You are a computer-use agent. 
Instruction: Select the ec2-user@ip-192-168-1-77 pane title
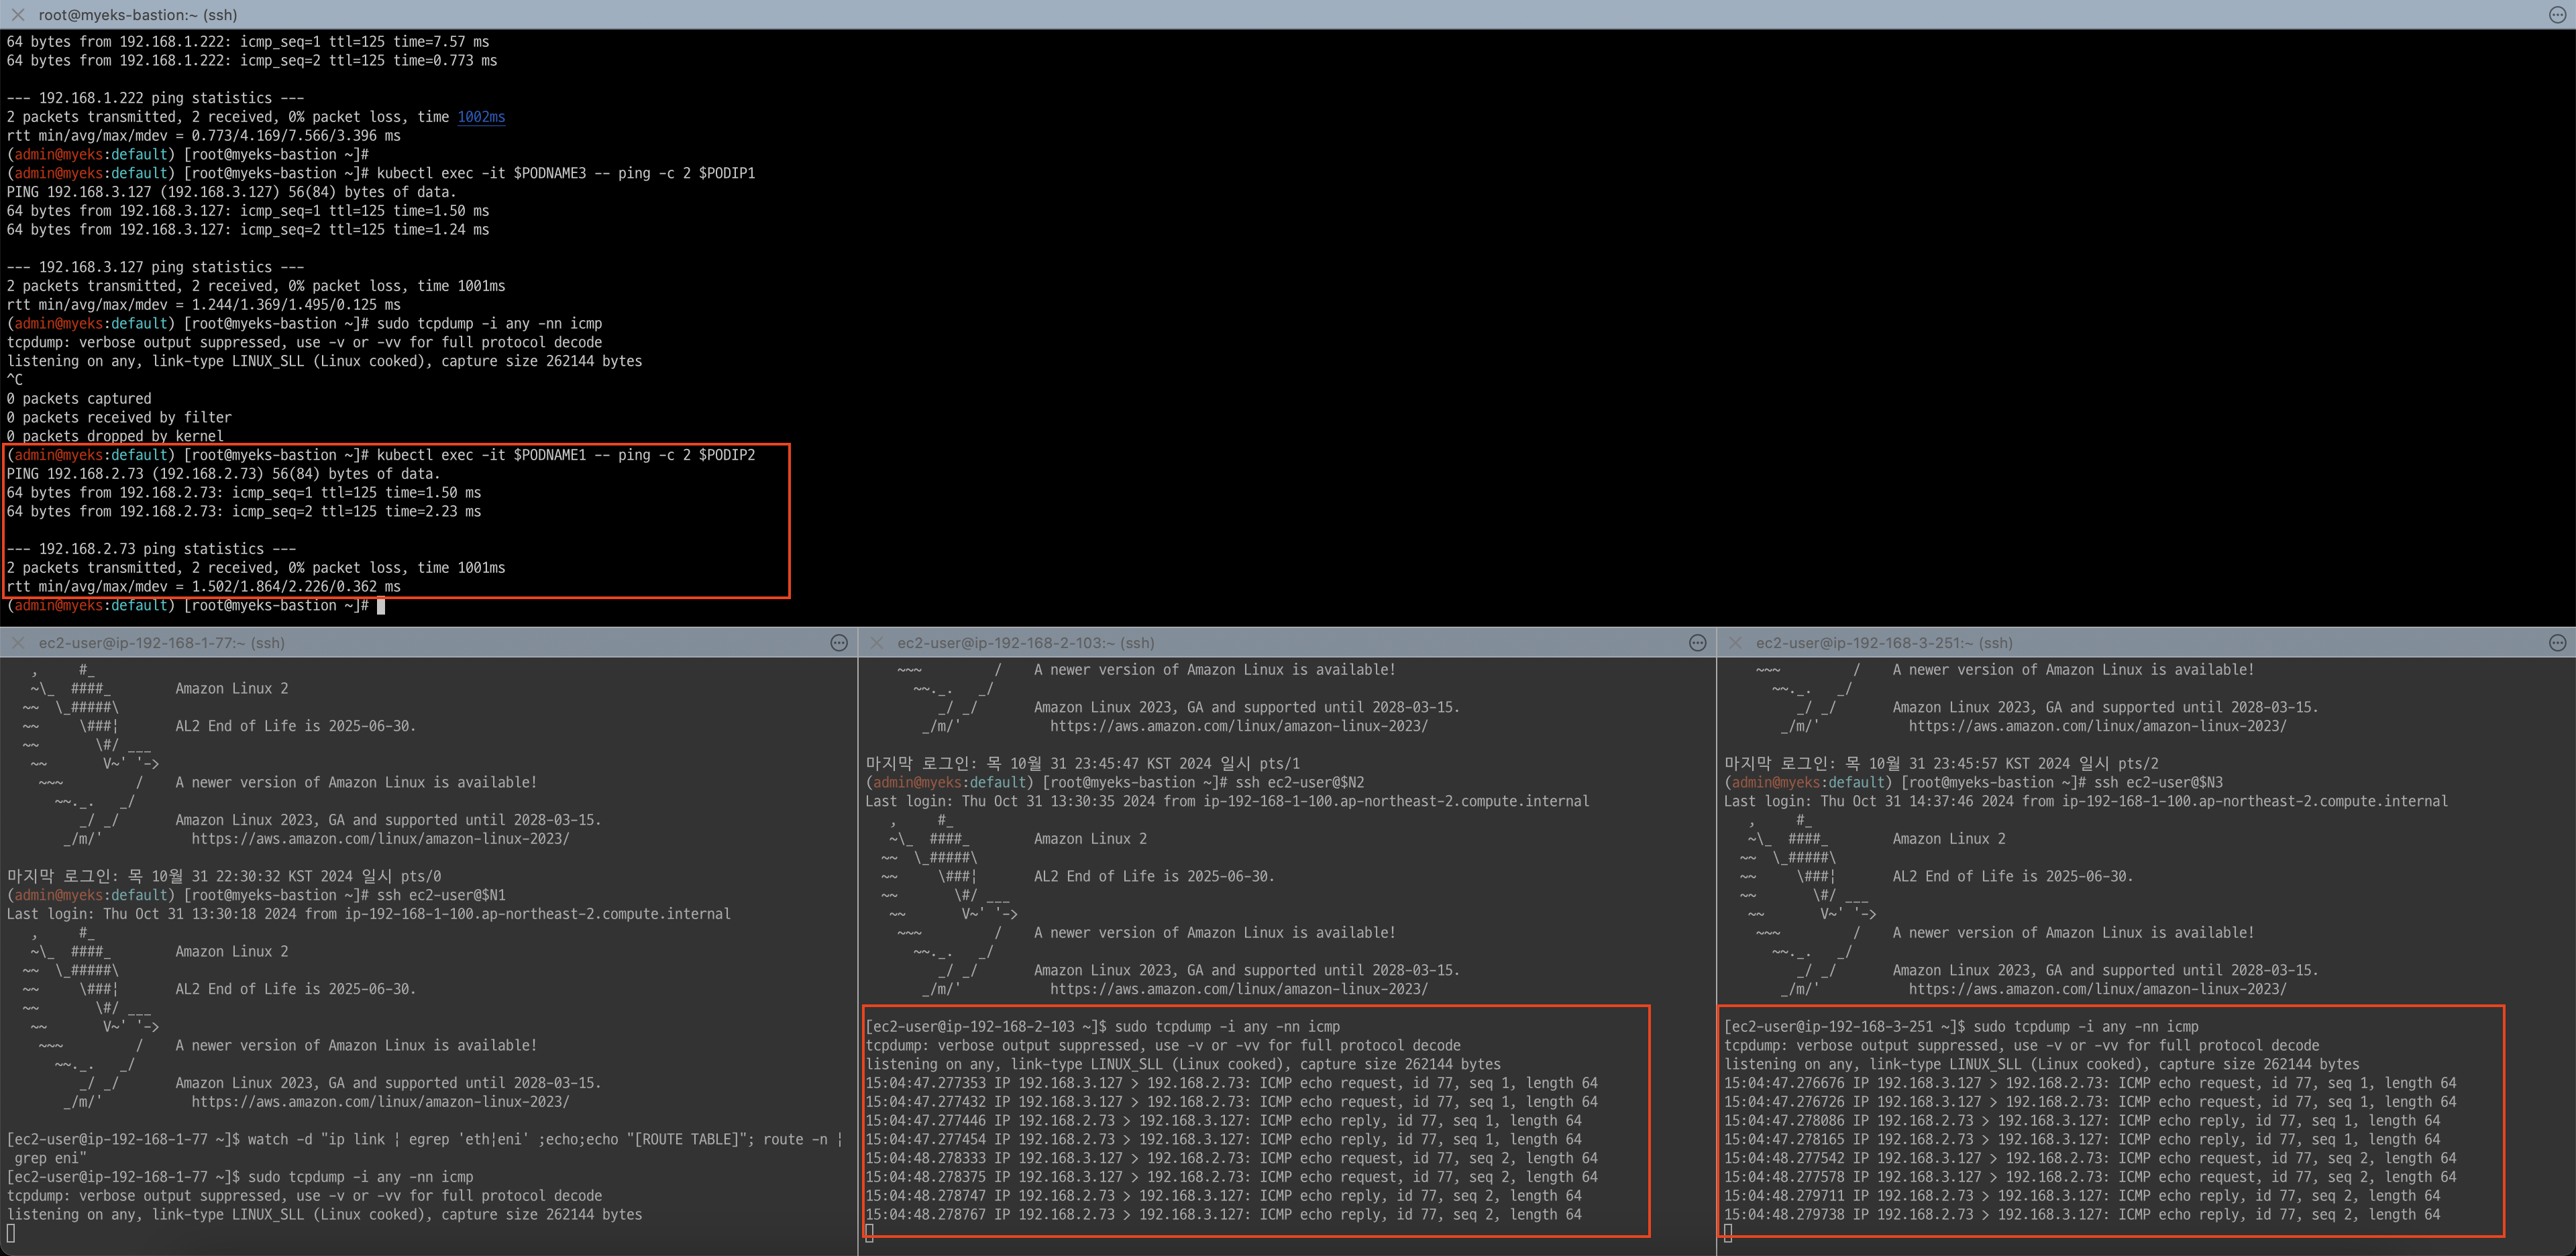161,643
